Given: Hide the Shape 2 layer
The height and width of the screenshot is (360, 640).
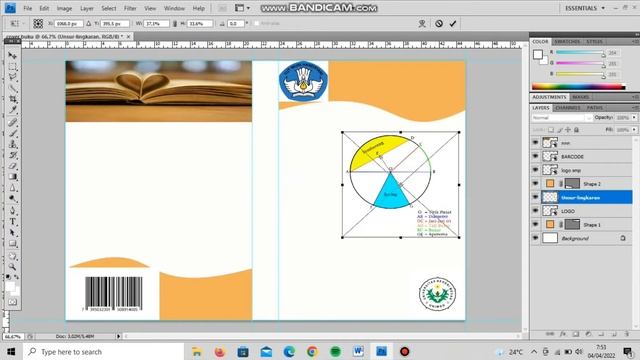Looking at the screenshot, I should coord(536,183).
